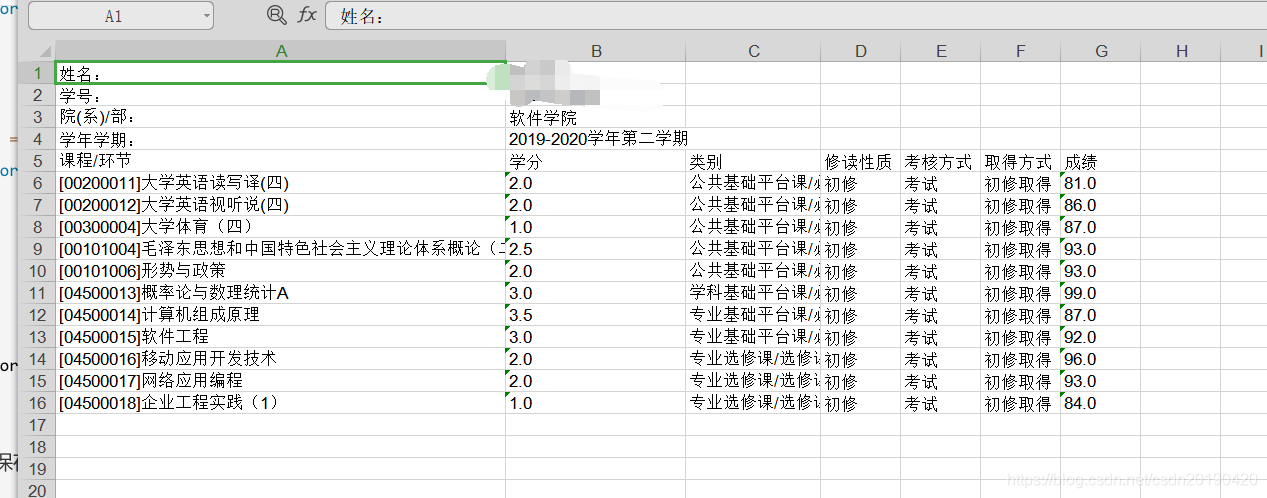Select row 16 header
Image resolution: width=1267 pixels, height=498 pixels.
38,403
